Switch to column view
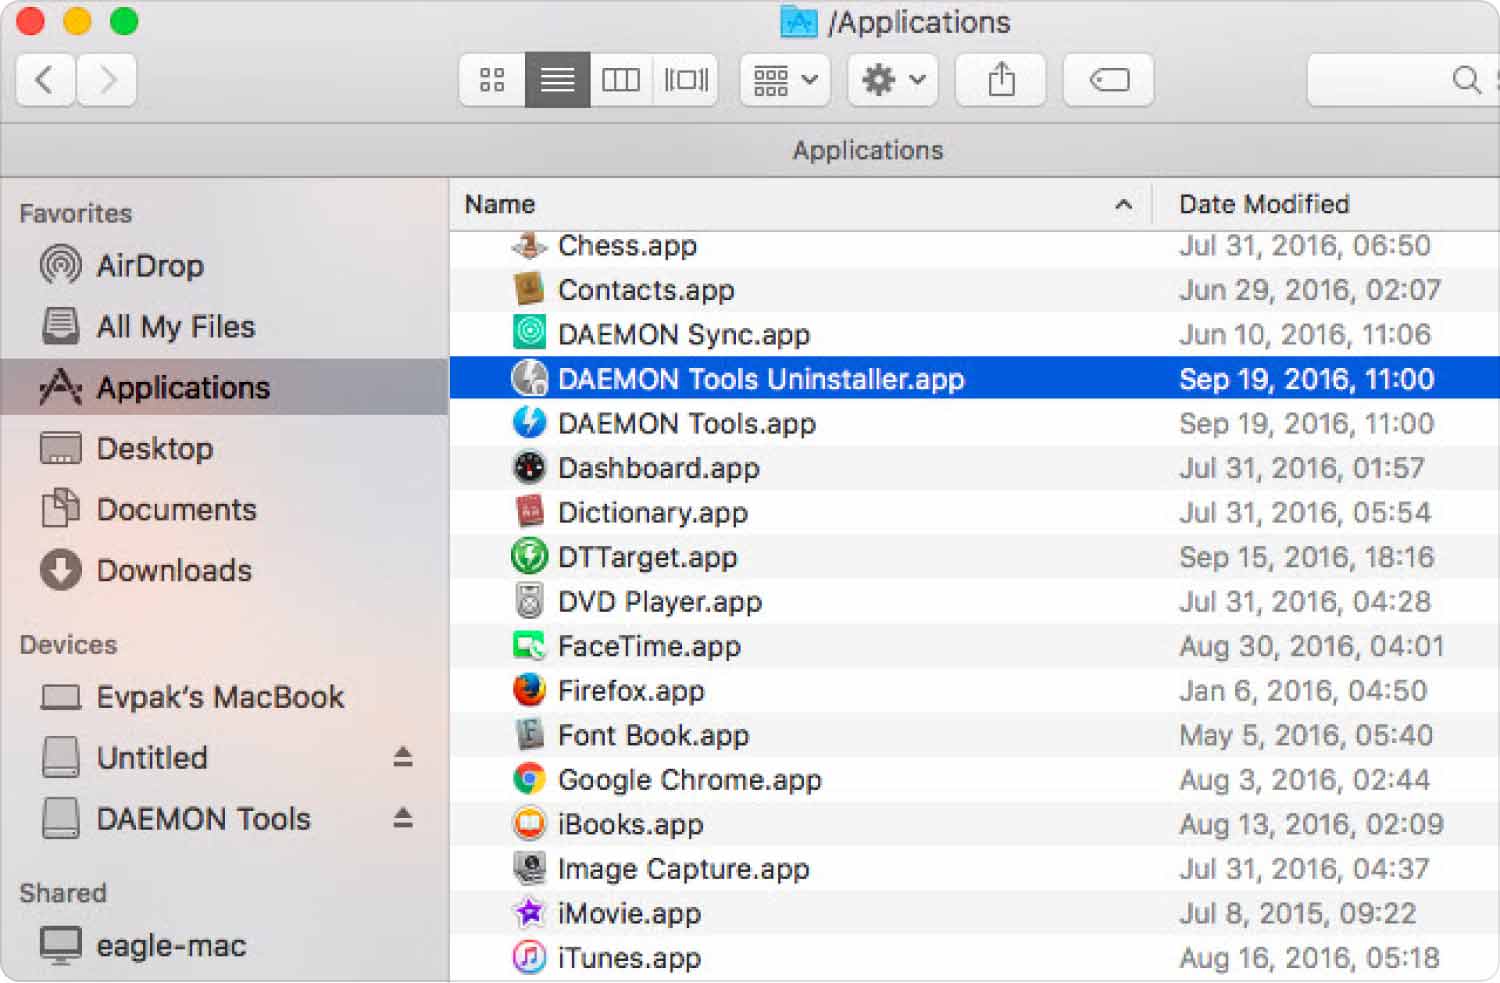This screenshot has width=1500, height=983. [x=621, y=79]
